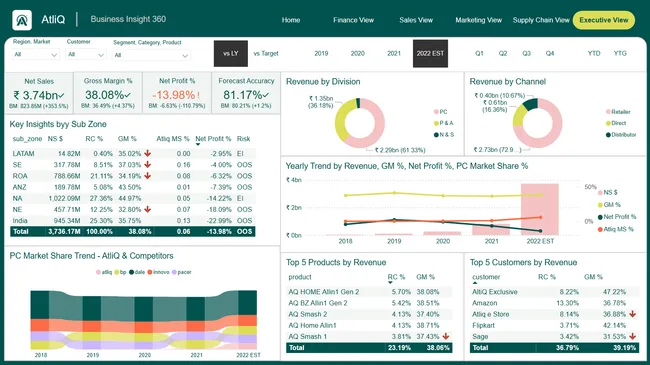Expand the Region, Market dropdown
This screenshot has width=650, height=365.
click(x=35, y=54)
